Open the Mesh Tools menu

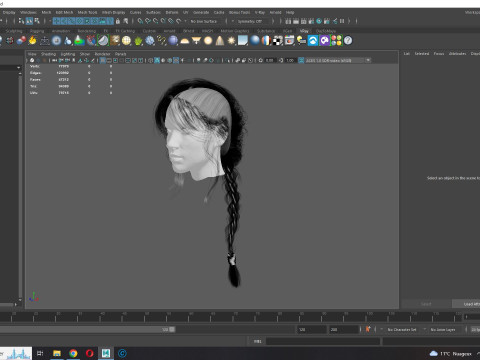87,12
